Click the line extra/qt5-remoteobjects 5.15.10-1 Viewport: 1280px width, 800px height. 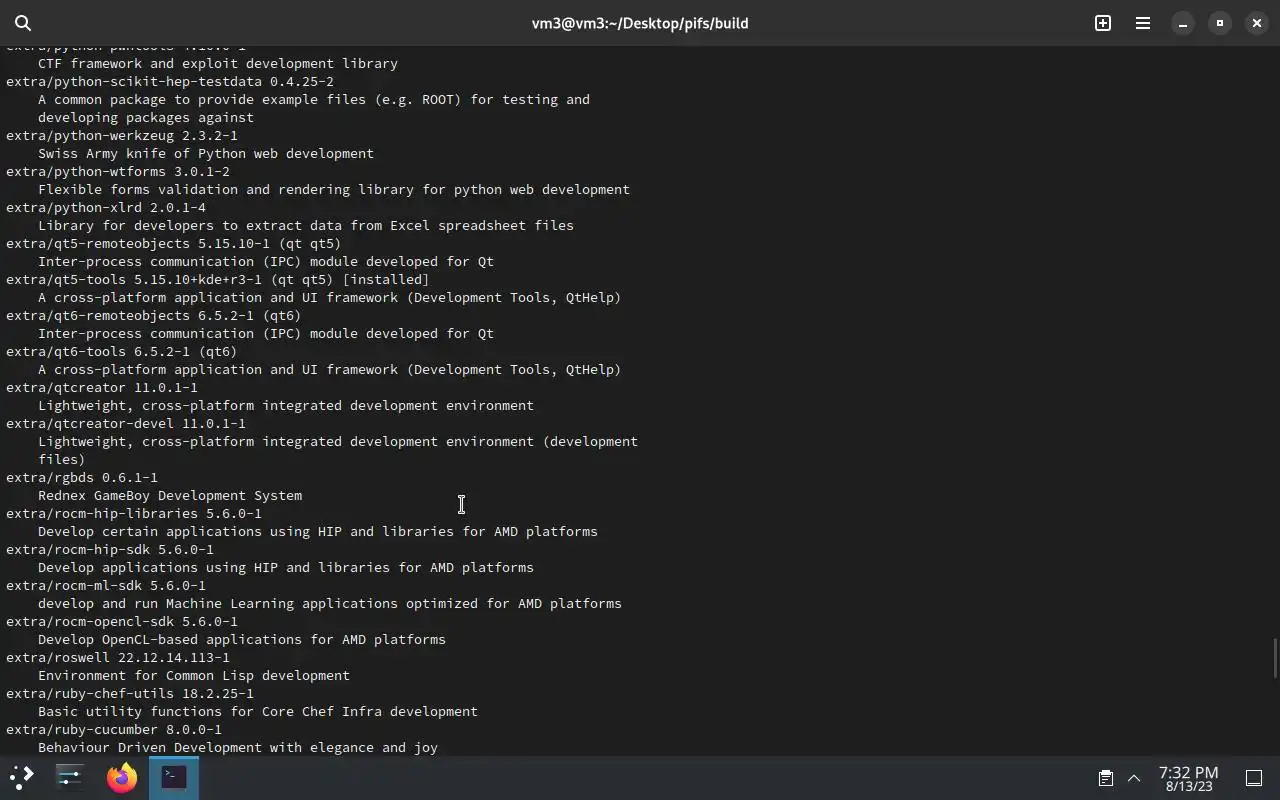click(x=174, y=243)
